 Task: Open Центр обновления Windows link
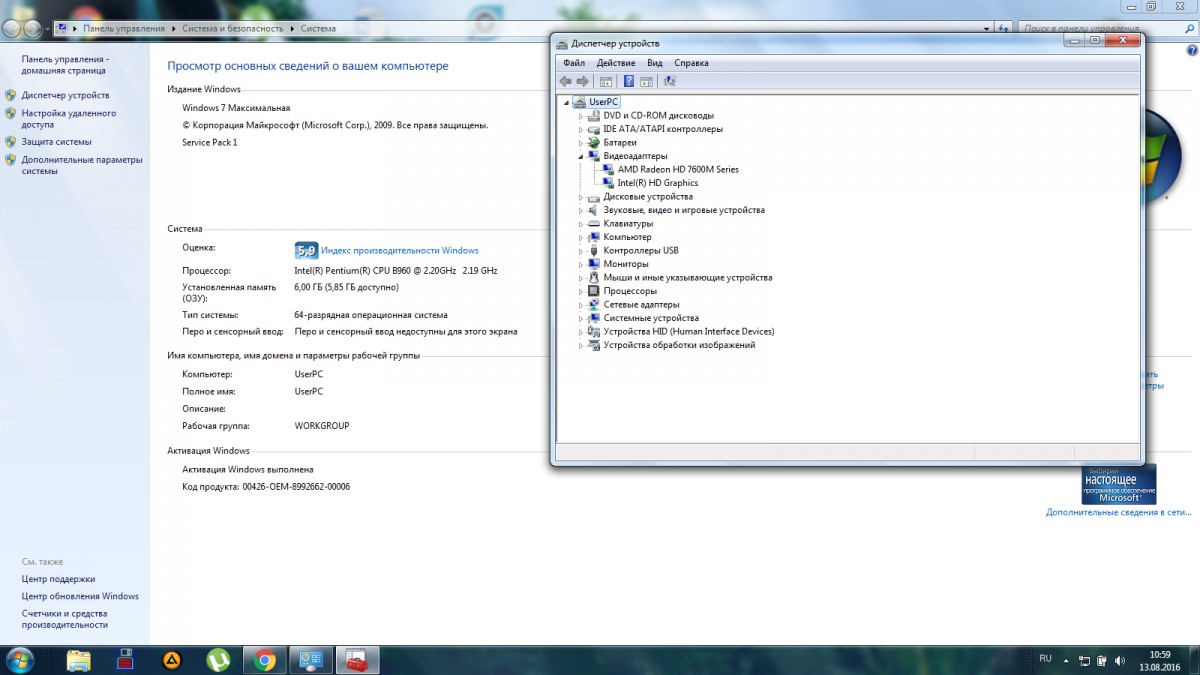click(x=80, y=596)
